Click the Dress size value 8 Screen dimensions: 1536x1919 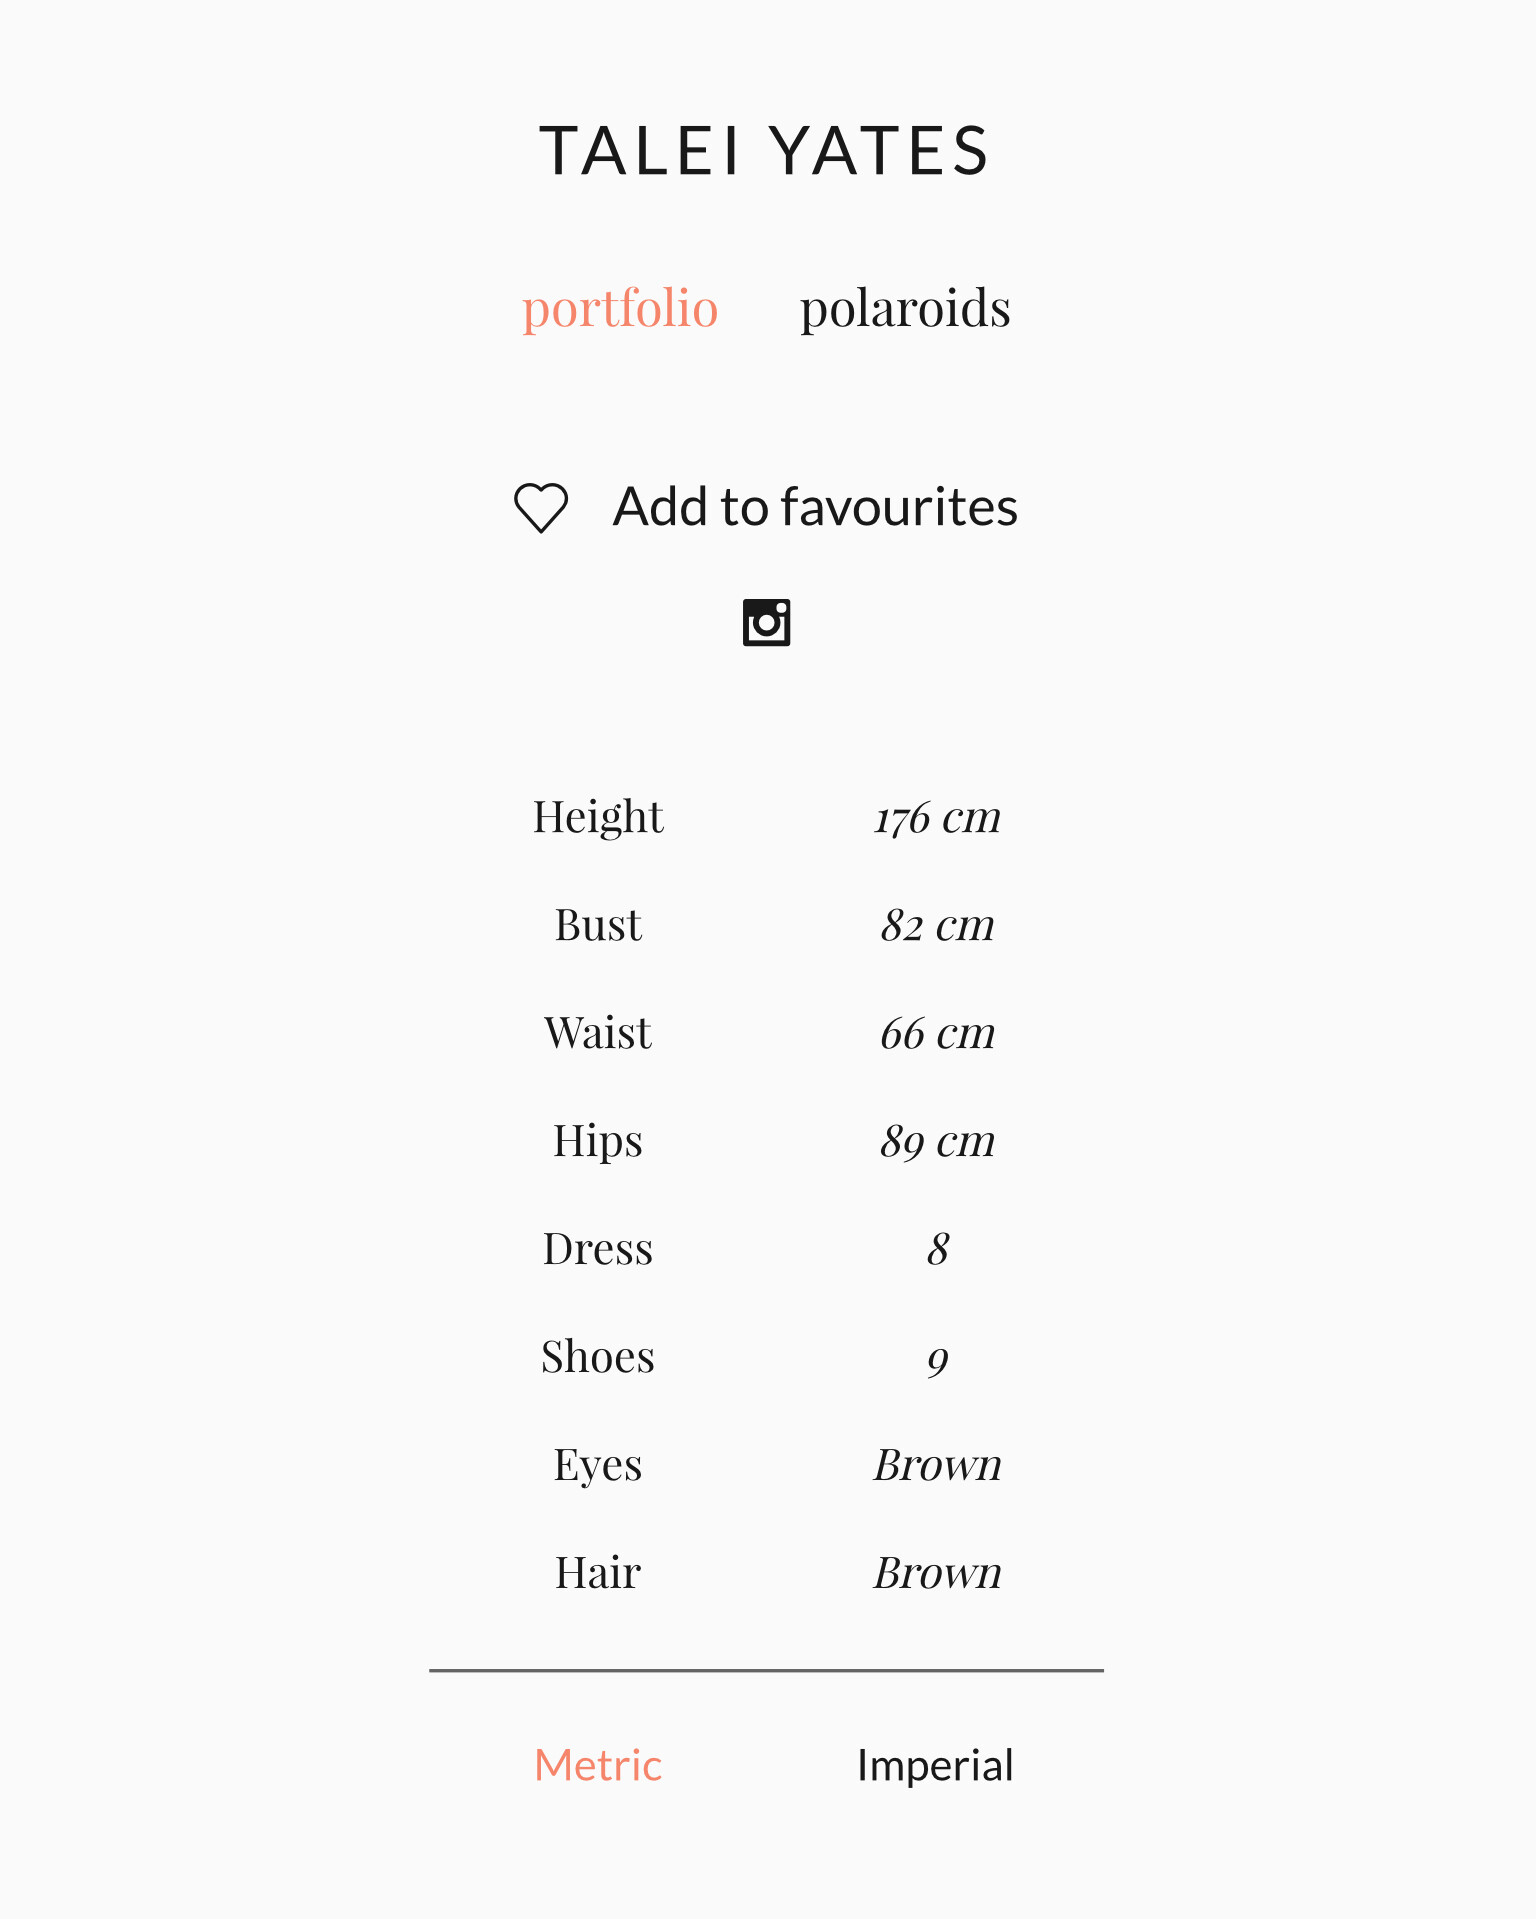tap(937, 1249)
